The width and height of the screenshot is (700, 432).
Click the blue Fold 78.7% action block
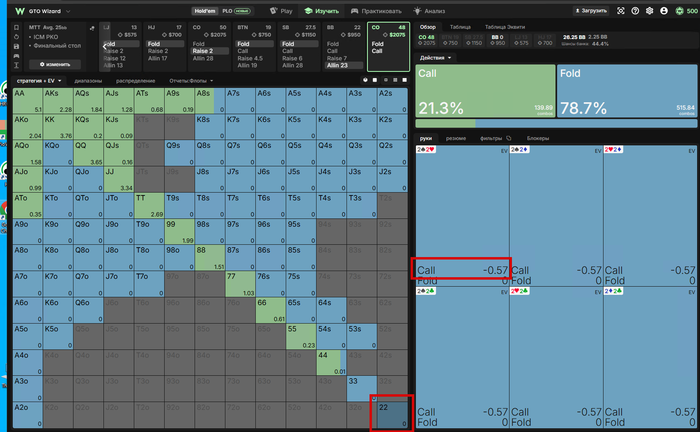(x=627, y=91)
